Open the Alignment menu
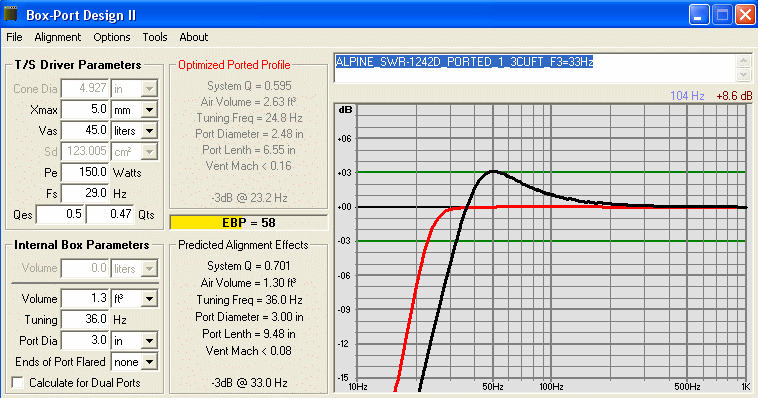 (58, 37)
